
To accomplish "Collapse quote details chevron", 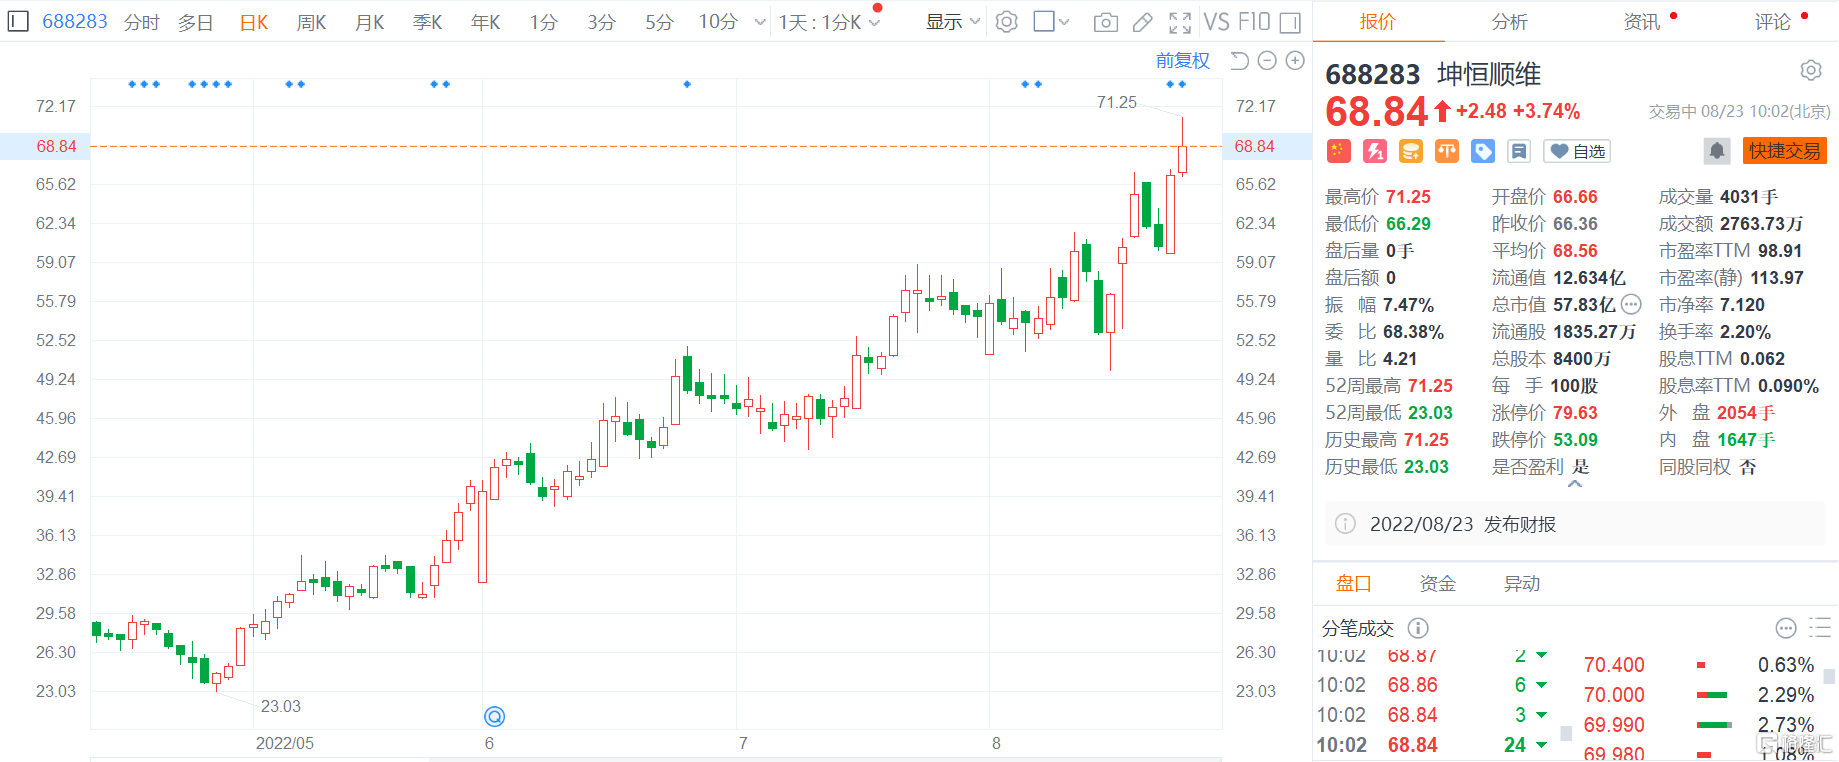I will [x=1575, y=484].
